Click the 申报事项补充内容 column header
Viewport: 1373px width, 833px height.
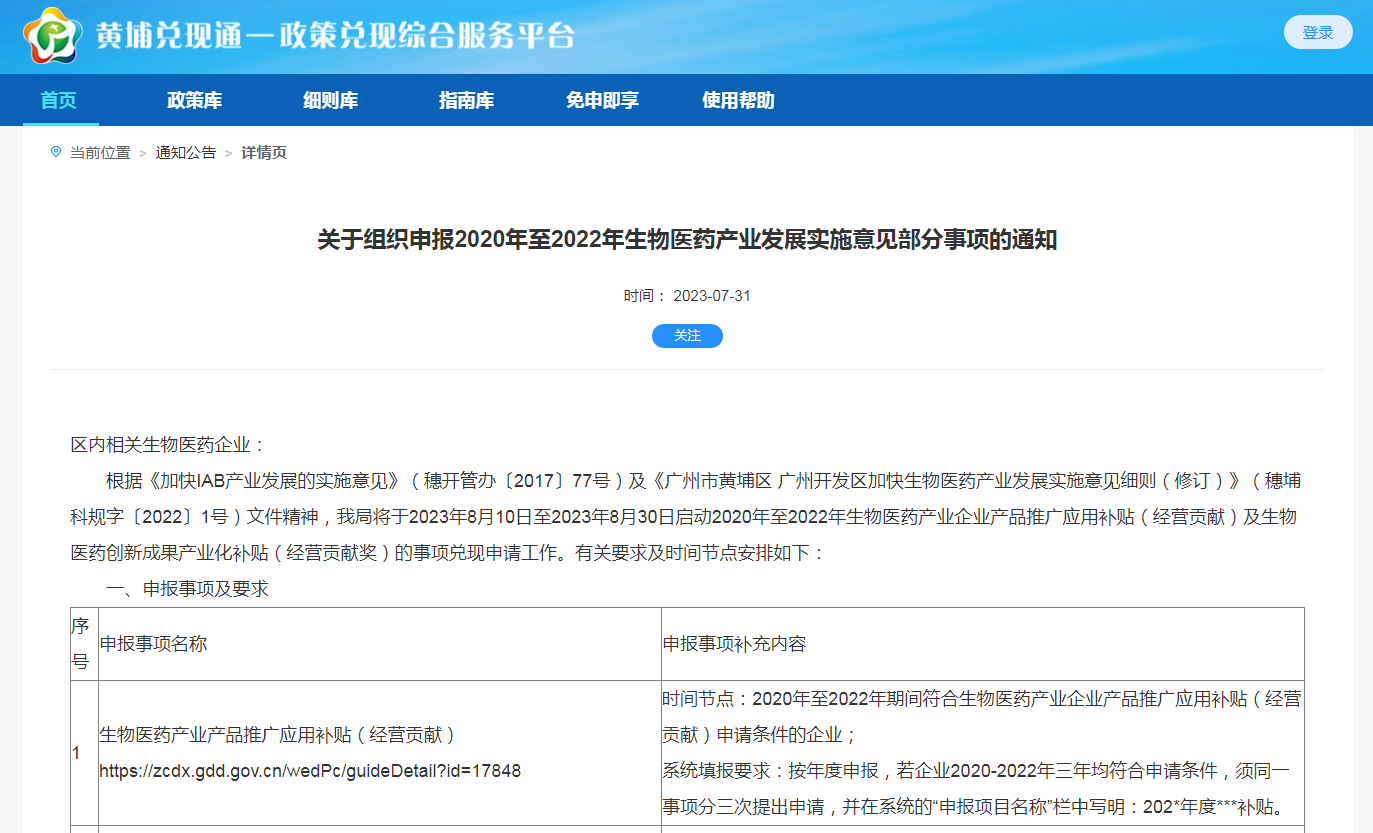(734, 644)
